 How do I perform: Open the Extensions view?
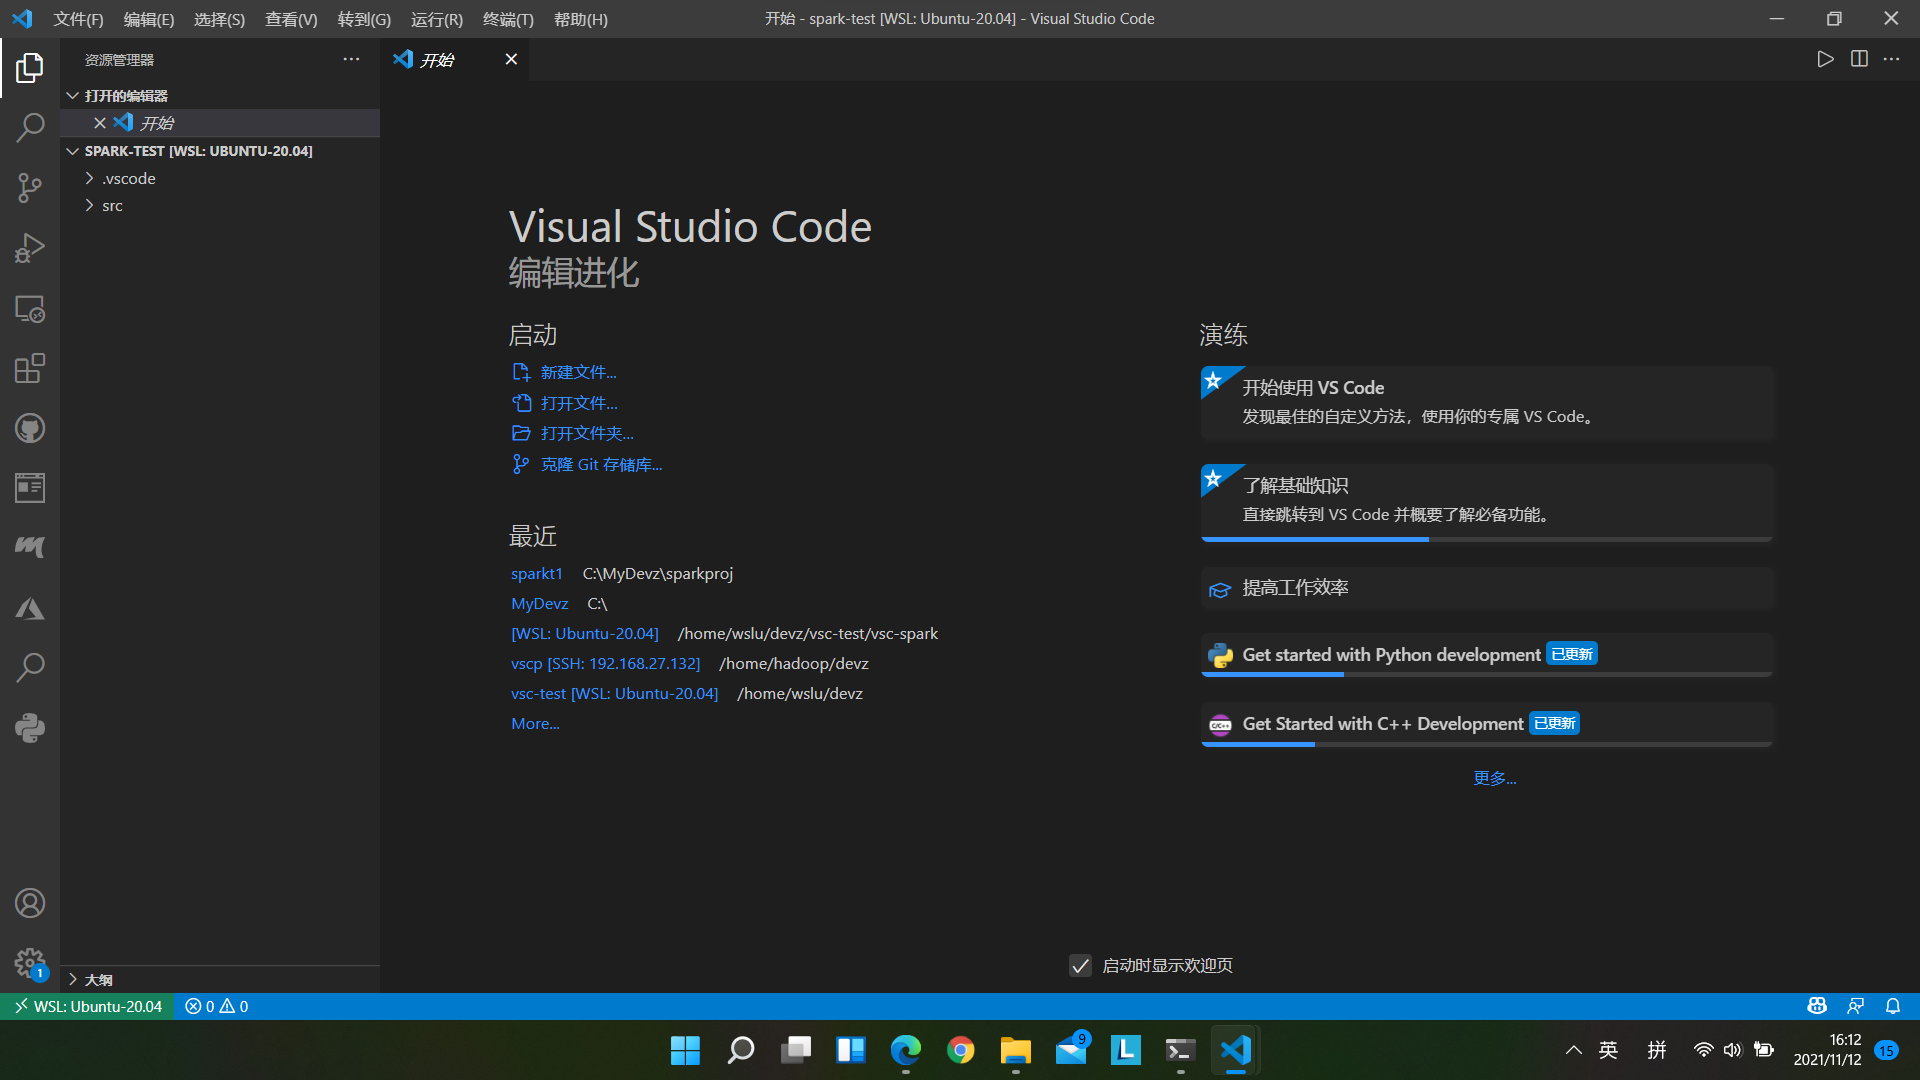30,368
